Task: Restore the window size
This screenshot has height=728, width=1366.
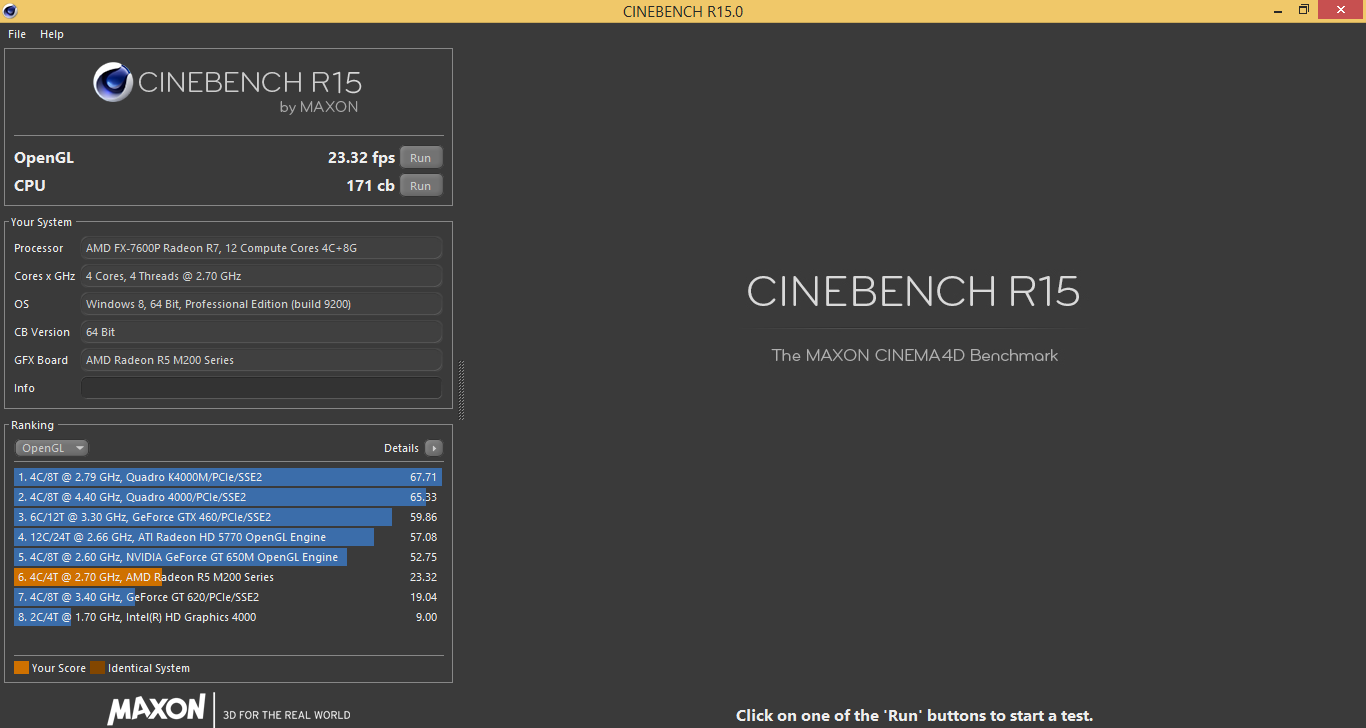Action: click(1304, 10)
